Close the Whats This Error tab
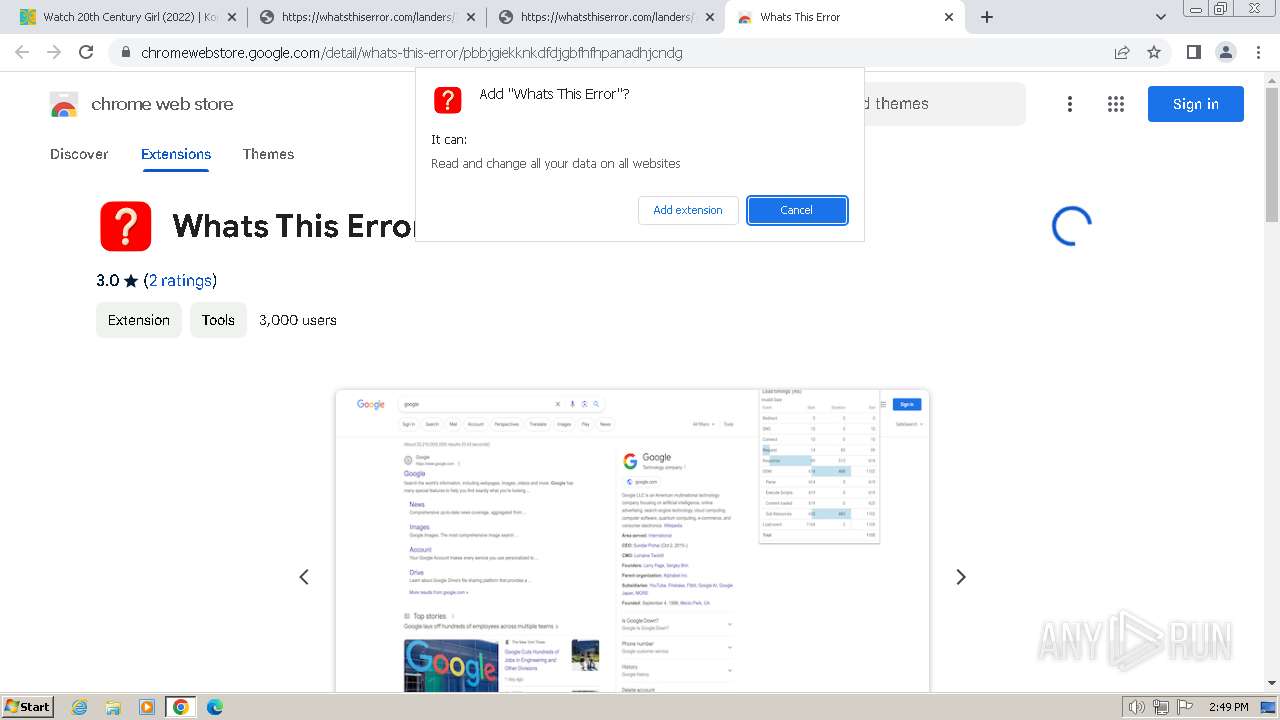The height and width of the screenshot is (720, 1280). click(949, 17)
